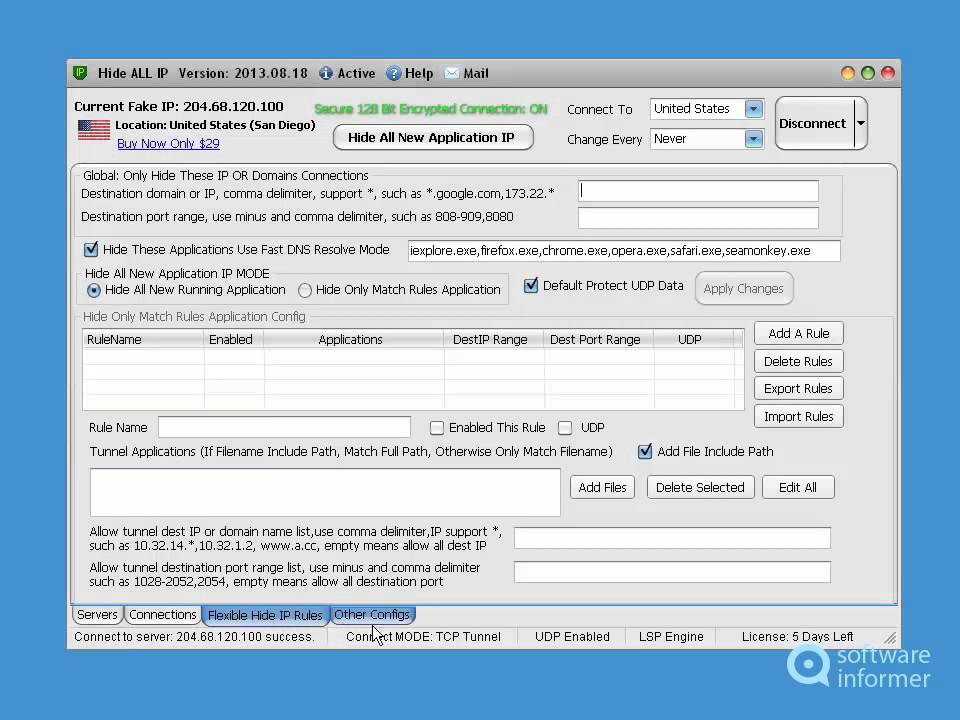Open the Help question mark icon
Image resolution: width=960 pixels, height=720 pixels.
tap(393, 73)
